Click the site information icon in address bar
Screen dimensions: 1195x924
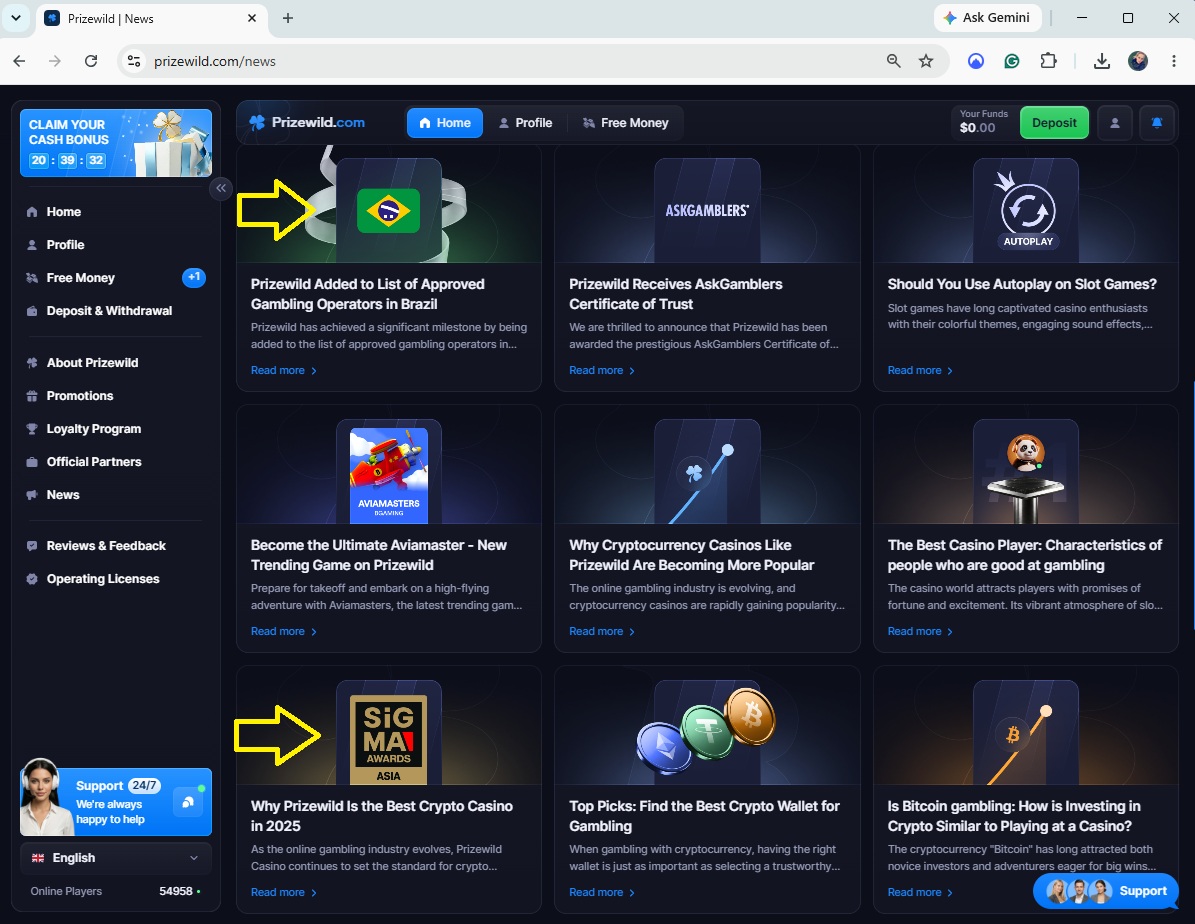click(x=134, y=61)
